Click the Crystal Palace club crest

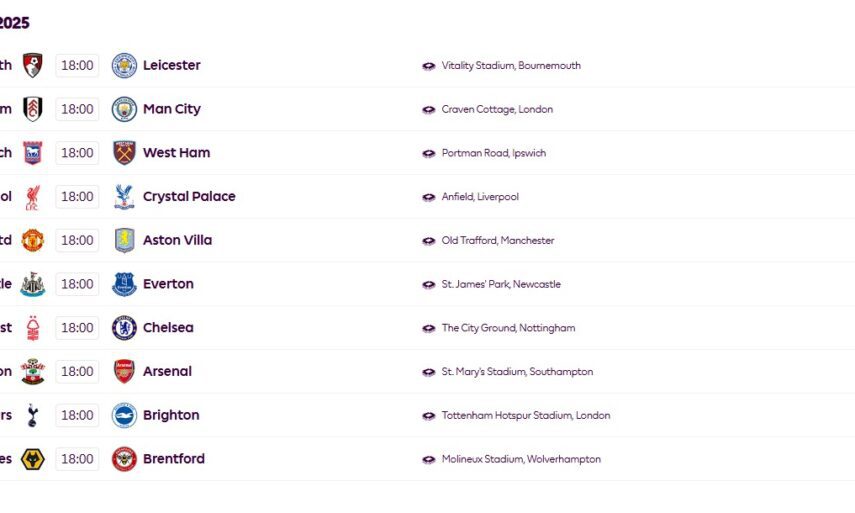pyautogui.click(x=124, y=197)
